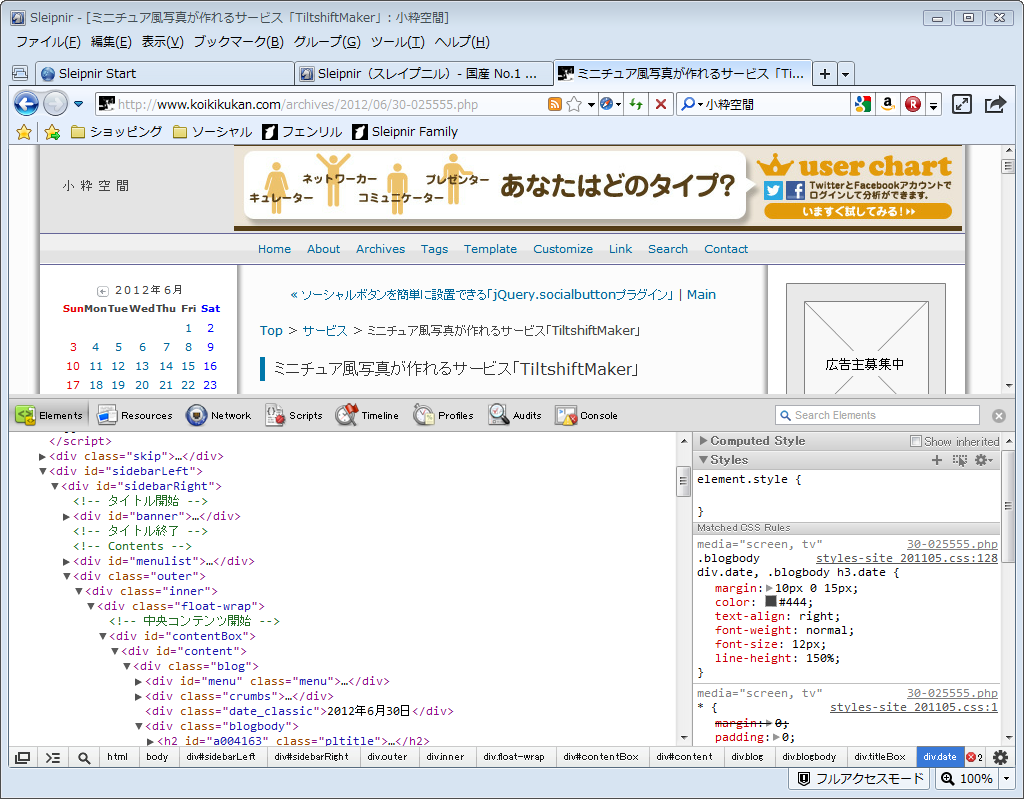Click the user chart banner advertisement
The width and height of the screenshot is (1024, 799).
[x=598, y=189]
